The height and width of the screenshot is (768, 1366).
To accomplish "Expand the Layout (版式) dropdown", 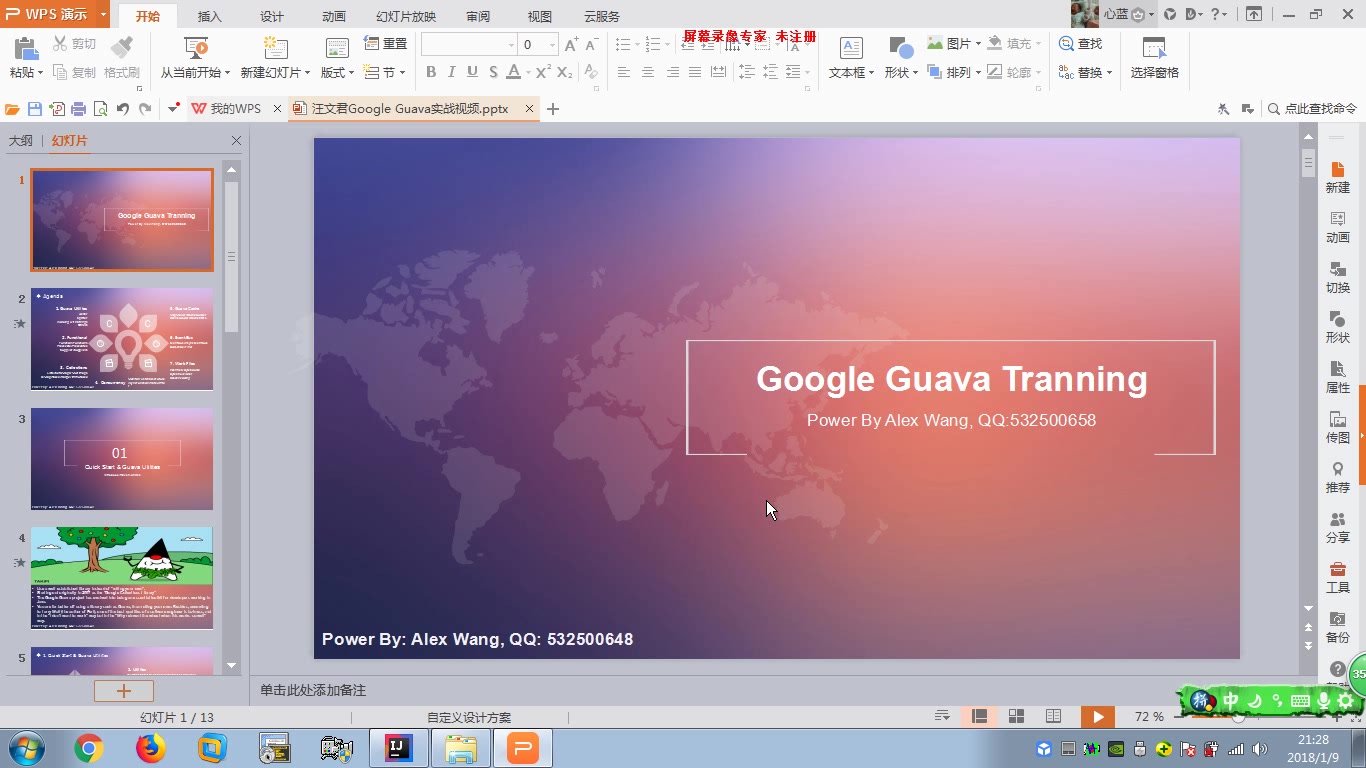I will pyautogui.click(x=351, y=73).
